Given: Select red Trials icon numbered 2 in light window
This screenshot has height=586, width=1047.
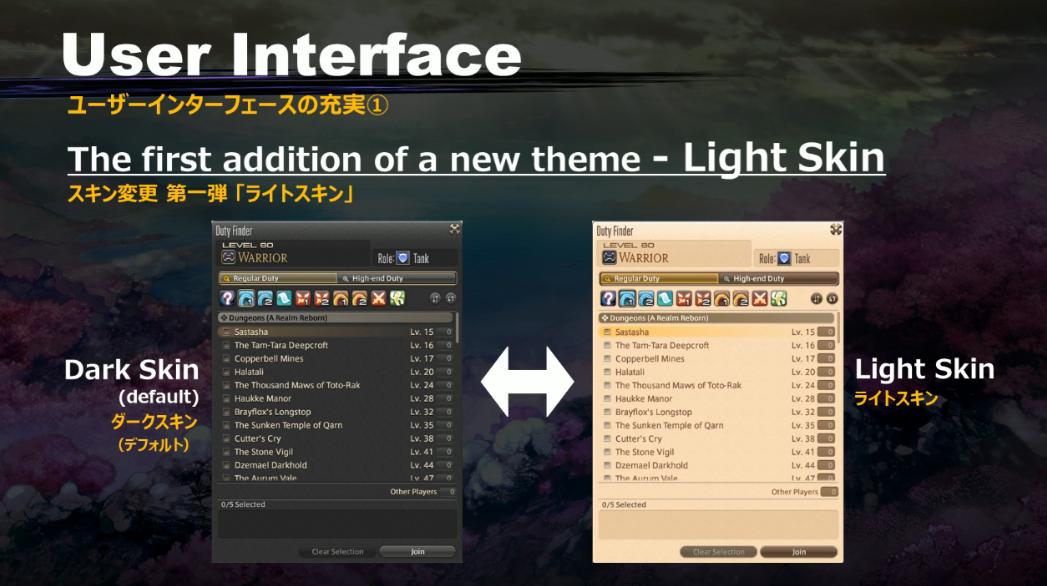Looking at the screenshot, I should point(702,298).
